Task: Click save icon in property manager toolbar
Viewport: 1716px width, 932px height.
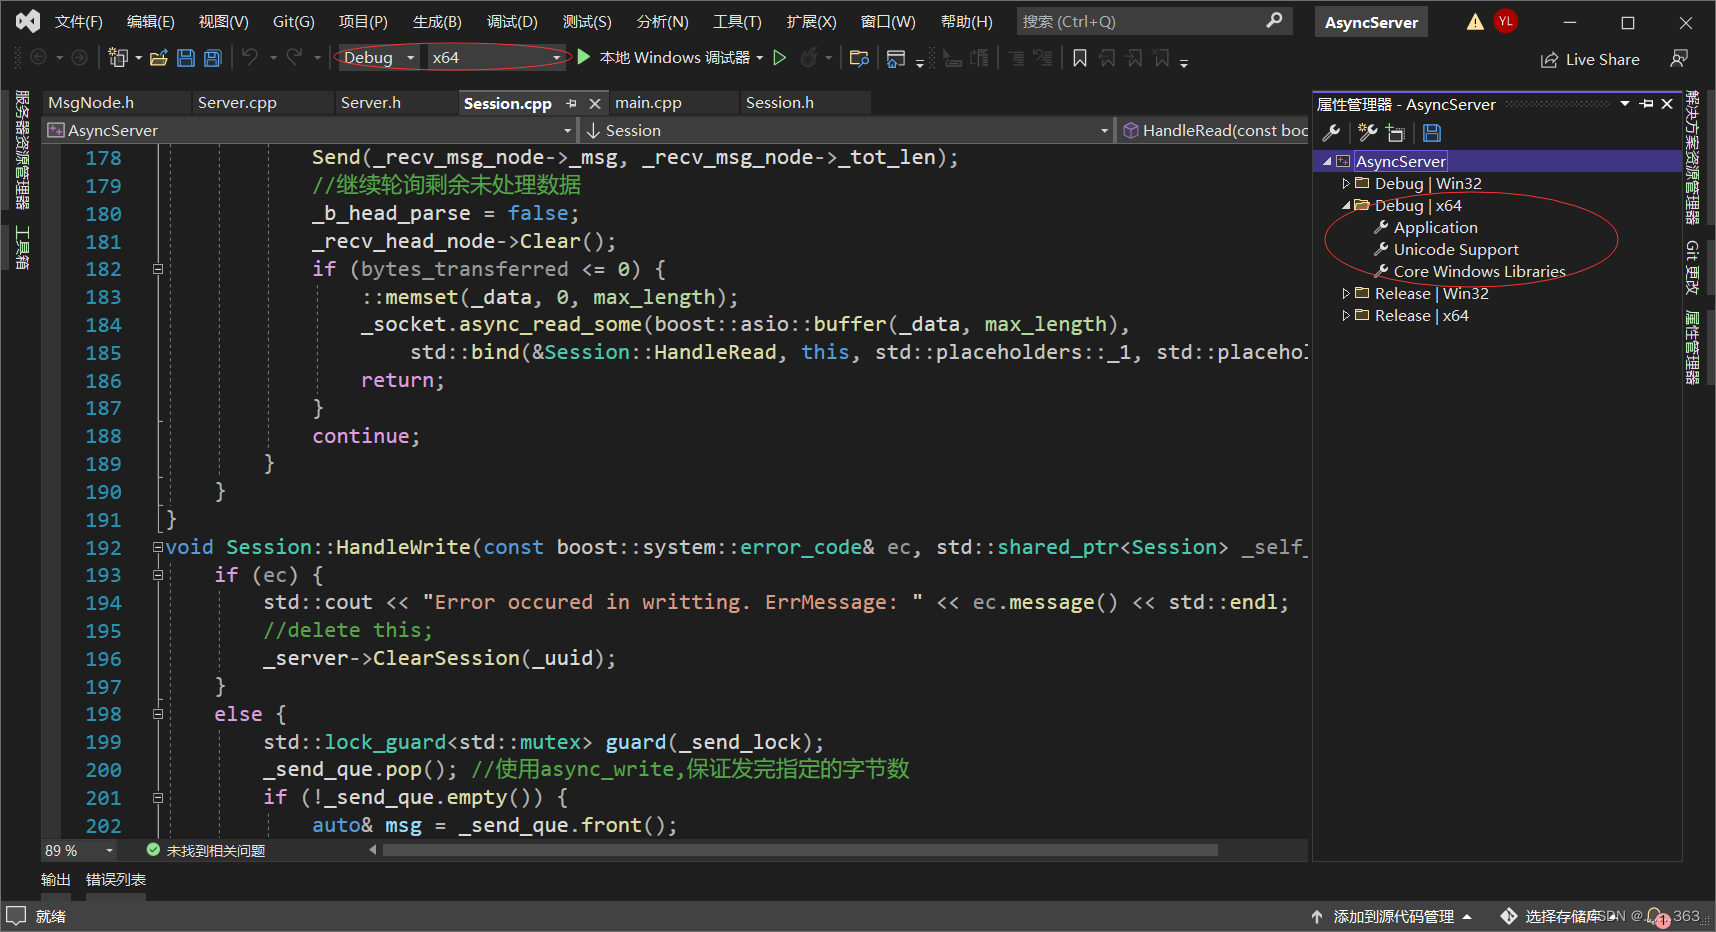Action: 1432,133
